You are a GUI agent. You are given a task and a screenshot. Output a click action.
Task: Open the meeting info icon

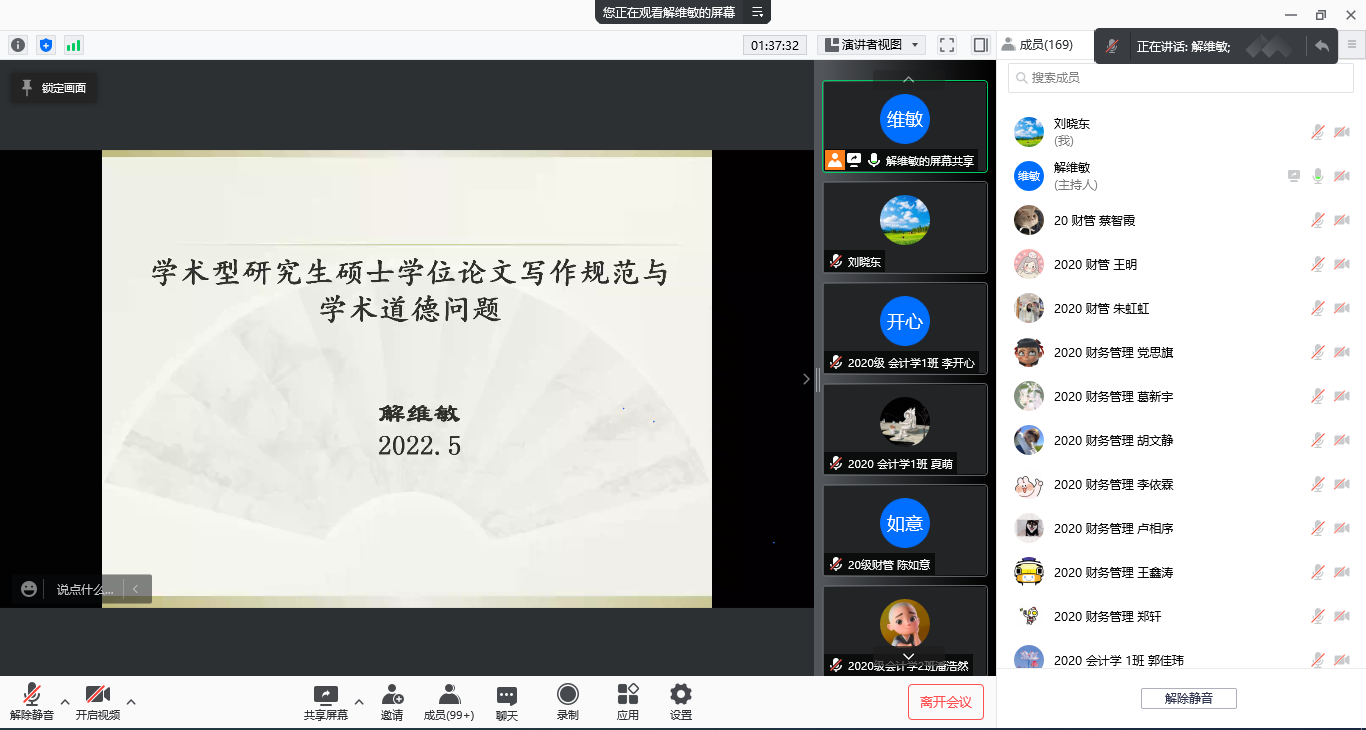pos(17,45)
